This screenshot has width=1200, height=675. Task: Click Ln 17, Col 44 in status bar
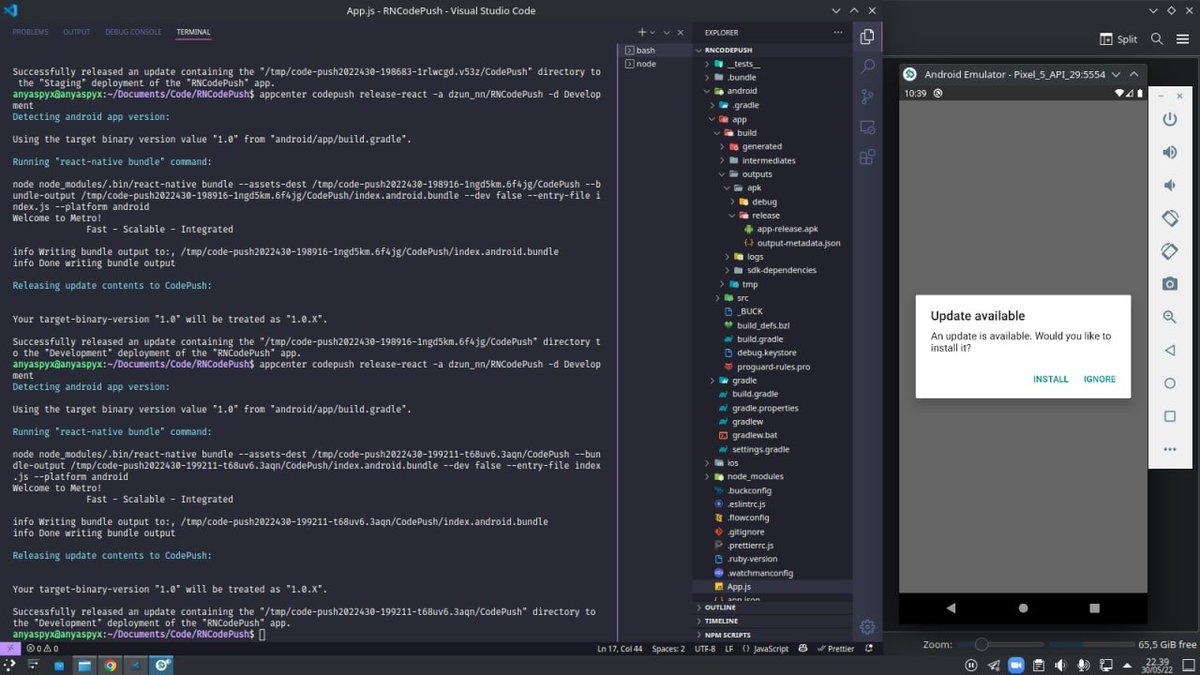pos(620,649)
